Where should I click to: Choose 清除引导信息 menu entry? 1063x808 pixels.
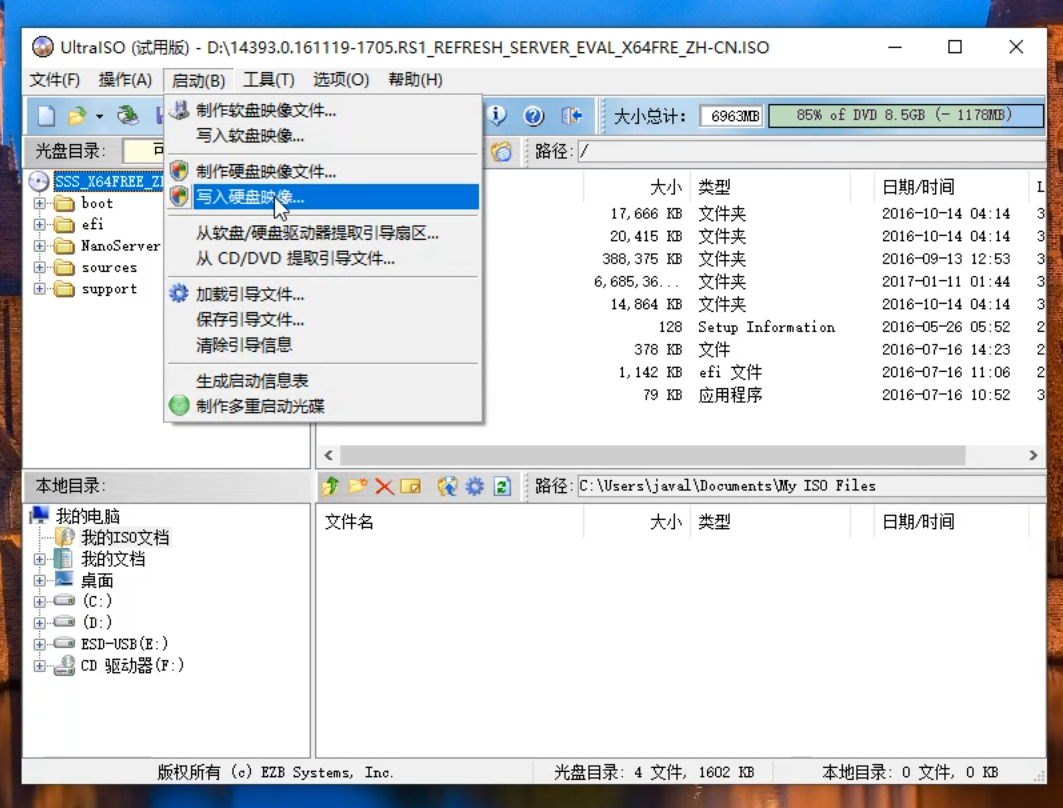[x=323, y=345]
